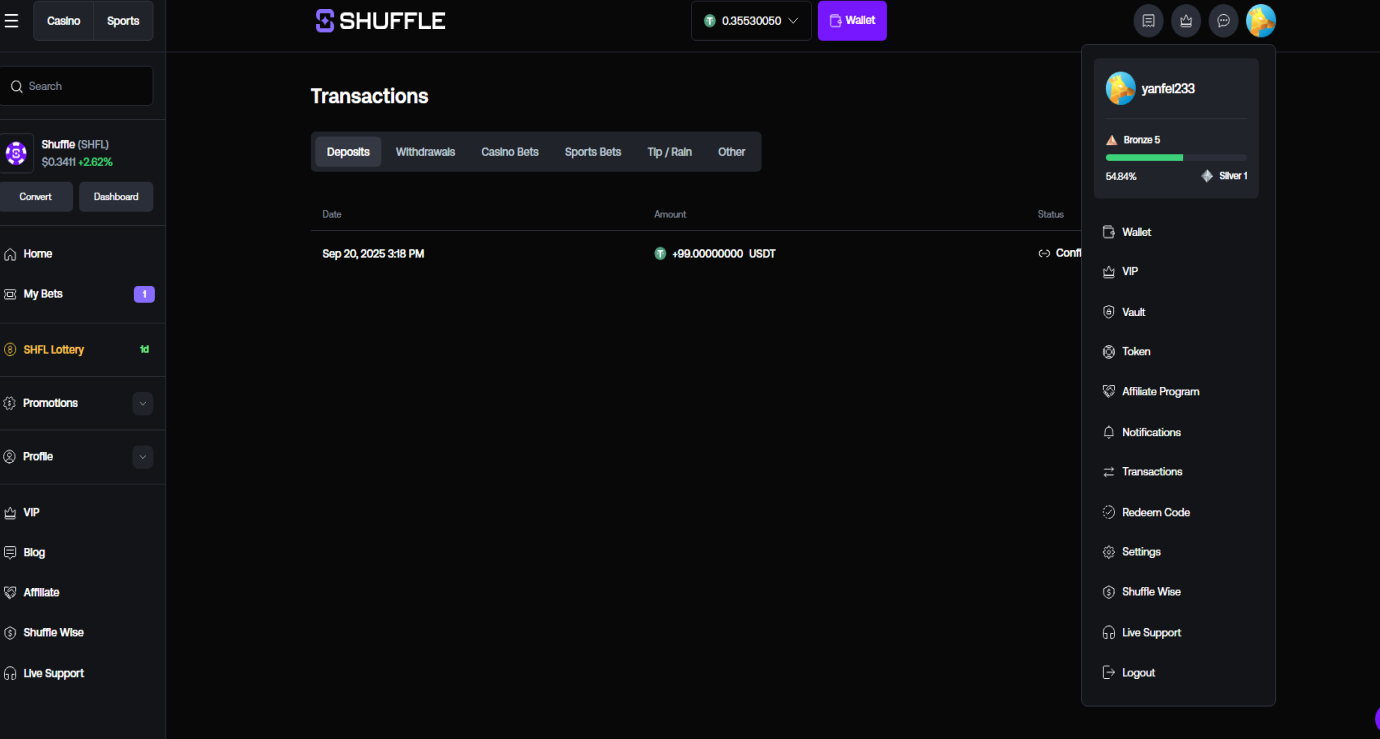Click the Convert button
Screen dimensions: 1380x739
(x=36, y=197)
